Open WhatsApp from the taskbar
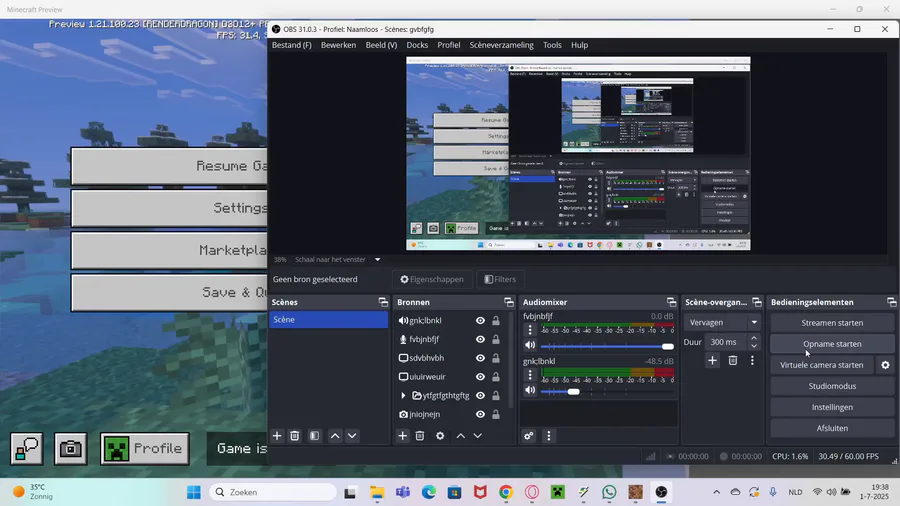 pos(609,492)
